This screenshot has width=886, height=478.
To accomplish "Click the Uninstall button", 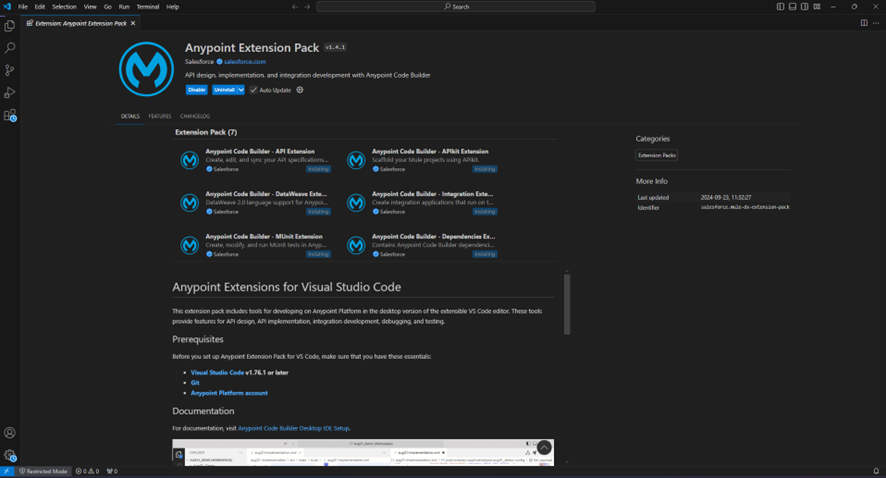I will click(224, 90).
